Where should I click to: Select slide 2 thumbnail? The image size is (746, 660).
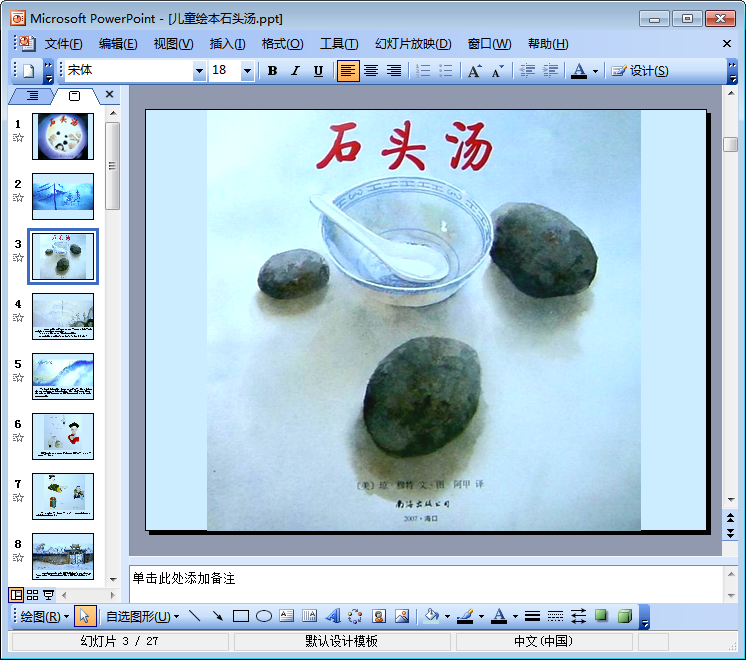pos(63,196)
